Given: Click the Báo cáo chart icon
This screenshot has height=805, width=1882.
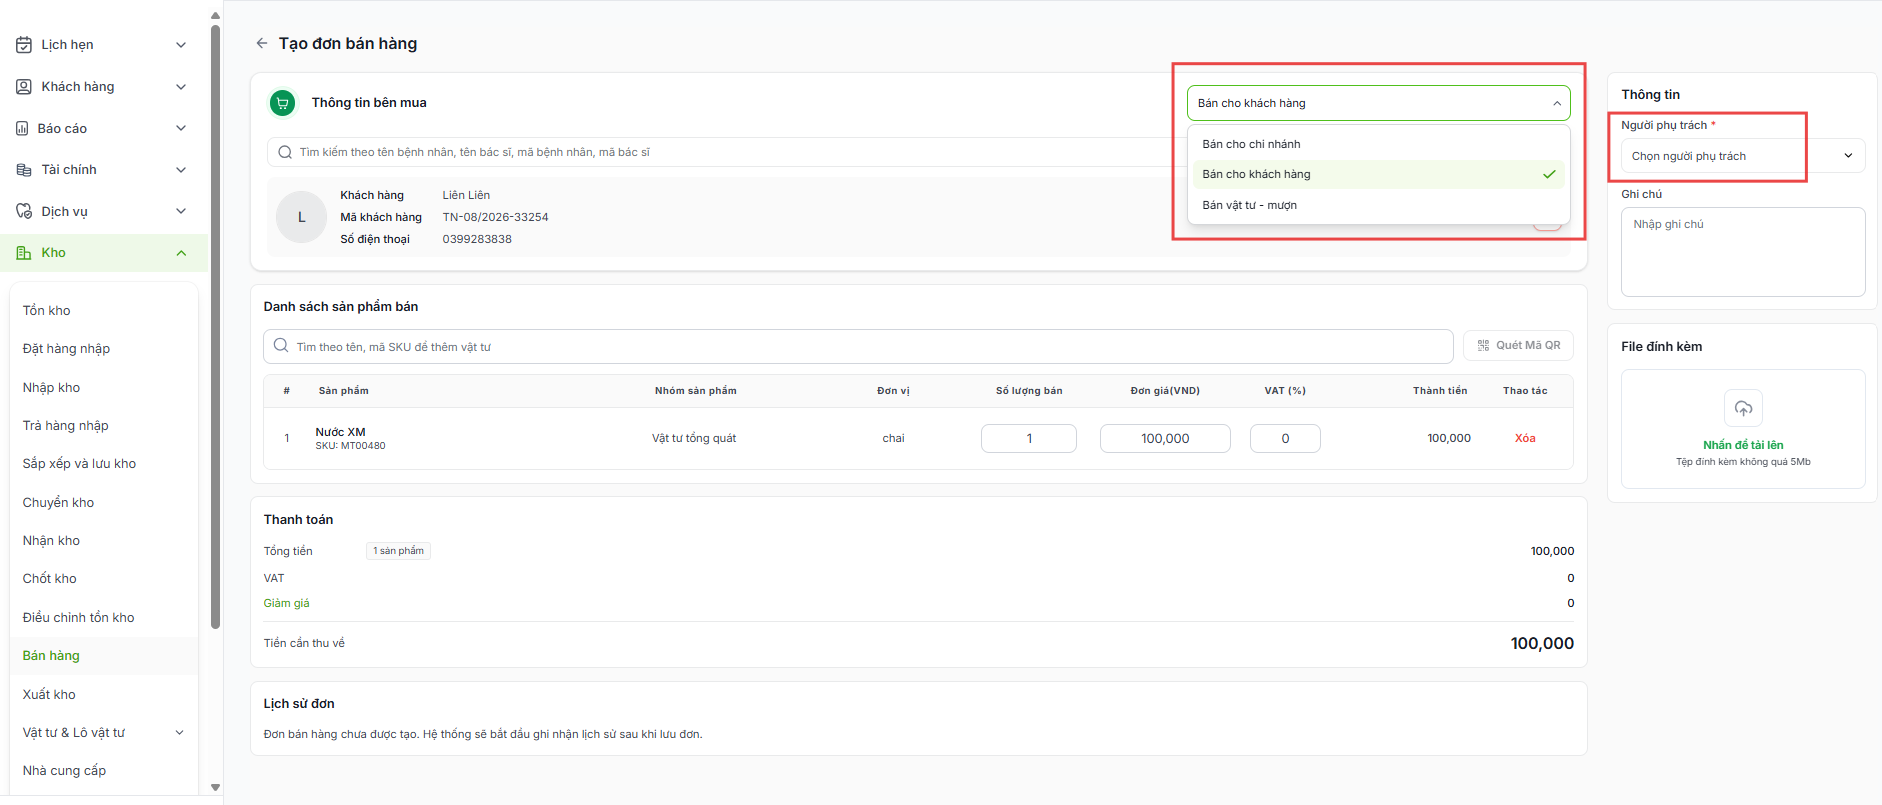Looking at the screenshot, I should (22, 128).
